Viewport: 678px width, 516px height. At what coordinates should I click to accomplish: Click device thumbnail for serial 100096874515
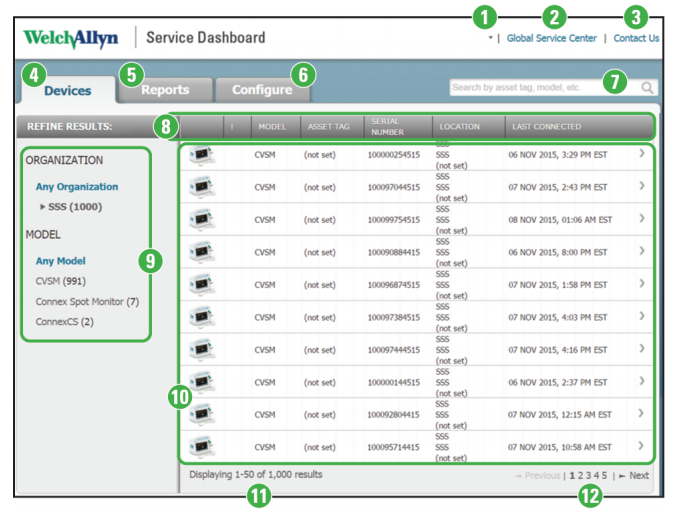pos(202,285)
